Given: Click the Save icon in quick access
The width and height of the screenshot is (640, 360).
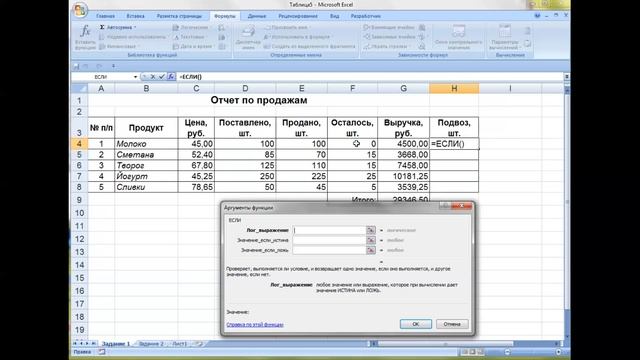Looking at the screenshot, I should pos(76,66).
